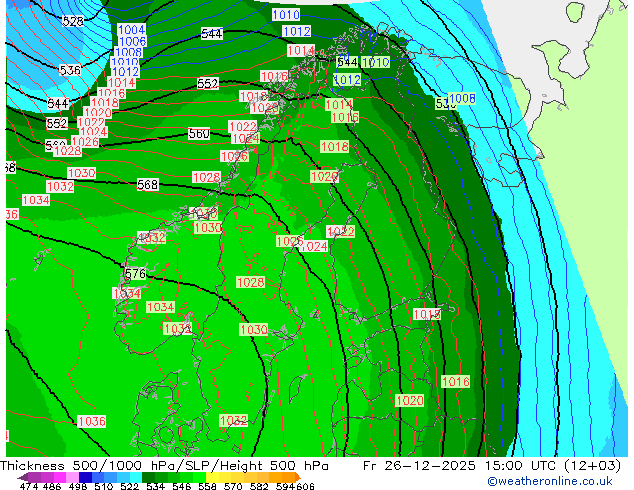Click the blue 1008 label beside 1006
The height and width of the screenshot is (490, 634).
point(129,52)
